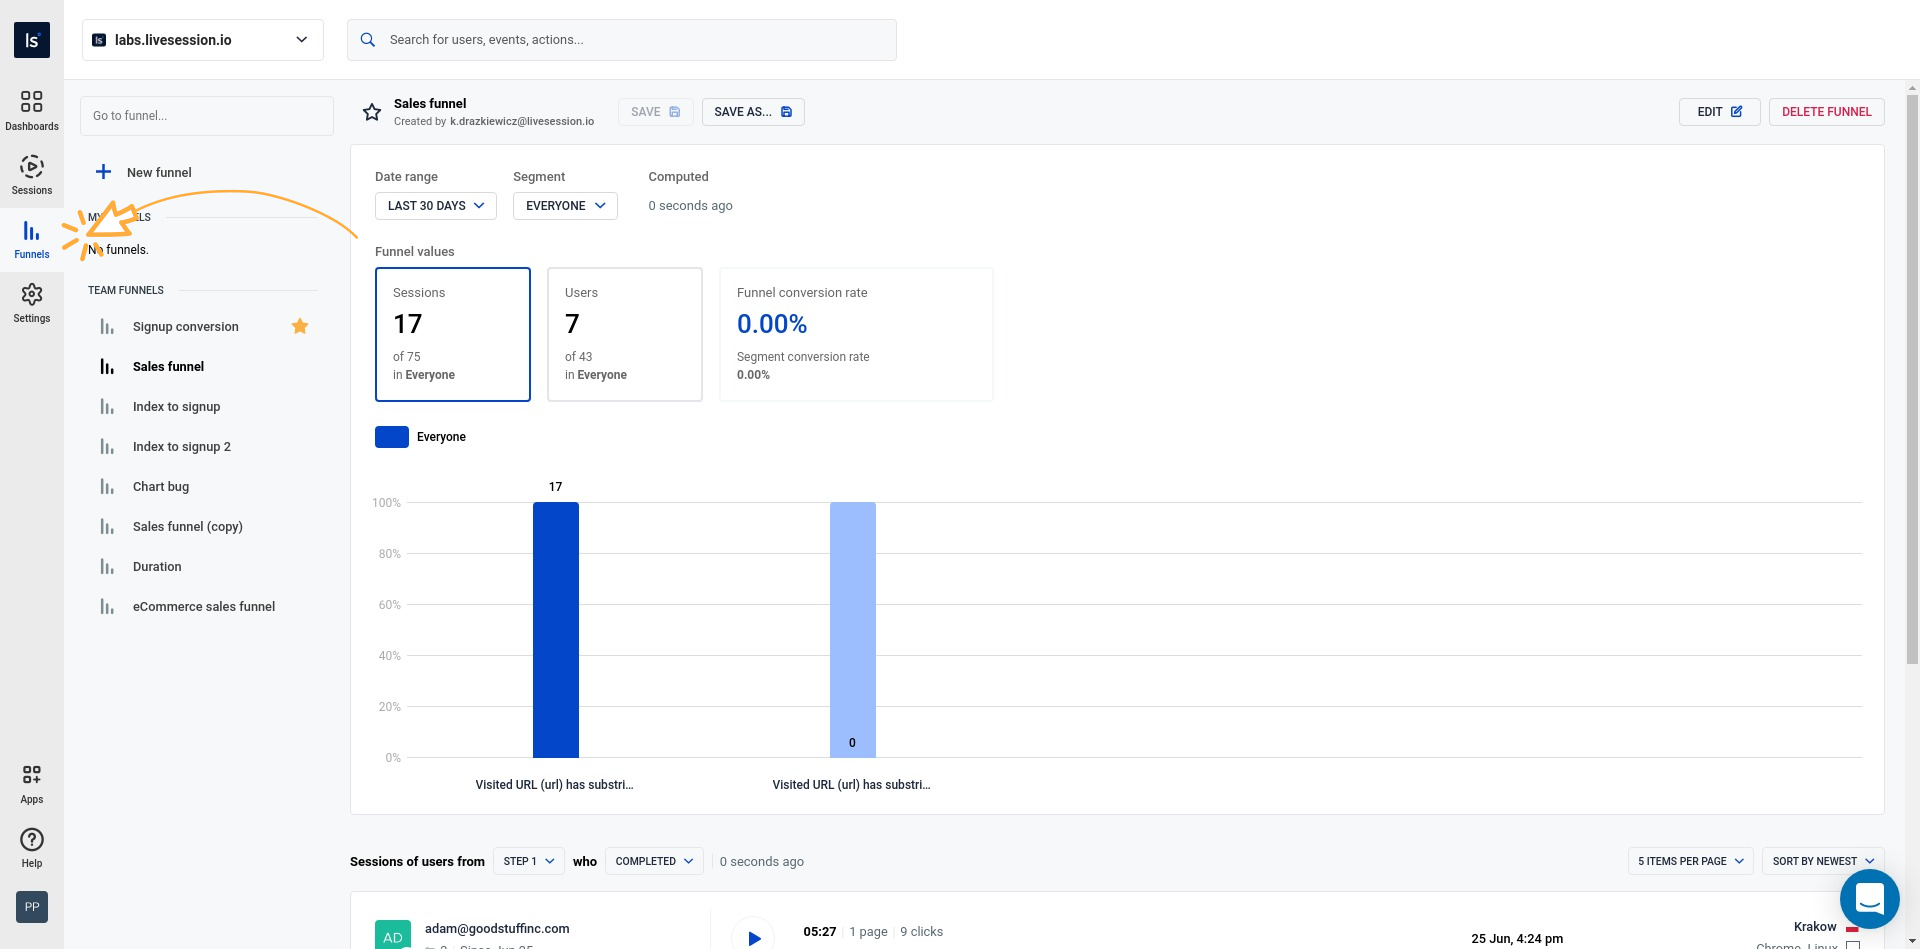Open the LAST 30 DAYS date range dropdown

click(x=435, y=205)
